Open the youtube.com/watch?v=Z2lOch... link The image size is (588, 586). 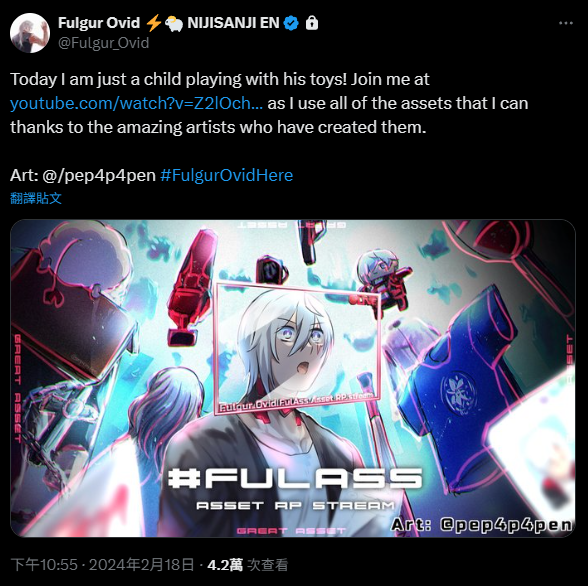[x=136, y=103]
